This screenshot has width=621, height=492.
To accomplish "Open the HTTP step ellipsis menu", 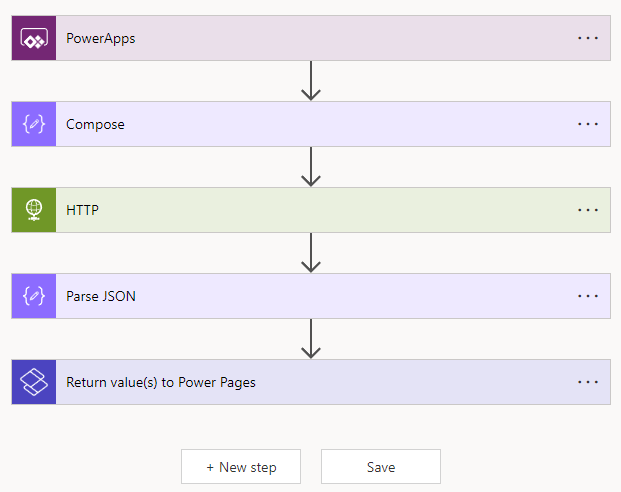I will [588, 210].
